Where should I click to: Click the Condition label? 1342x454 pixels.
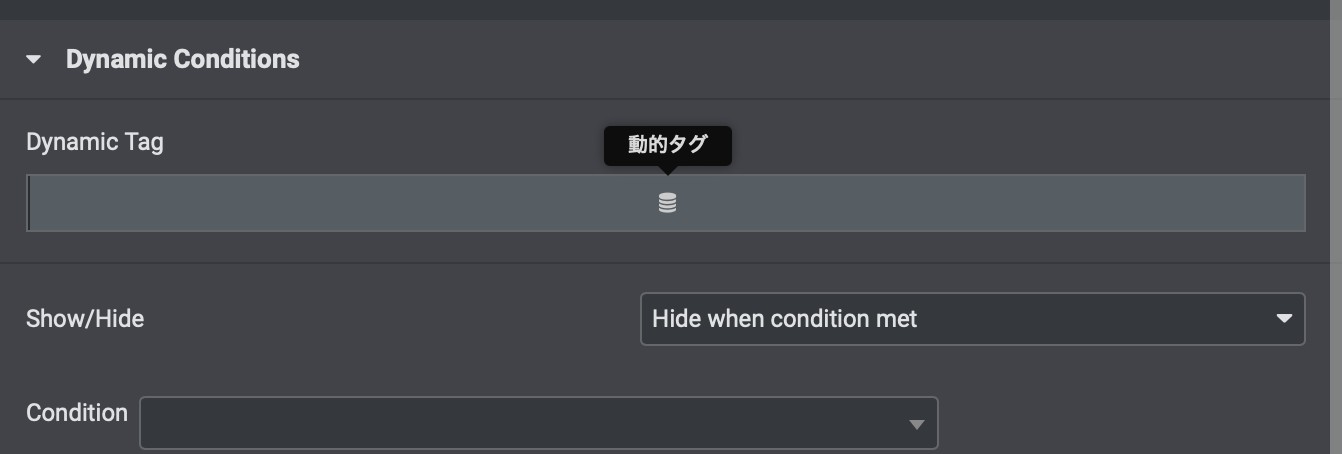(x=77, y=413)
